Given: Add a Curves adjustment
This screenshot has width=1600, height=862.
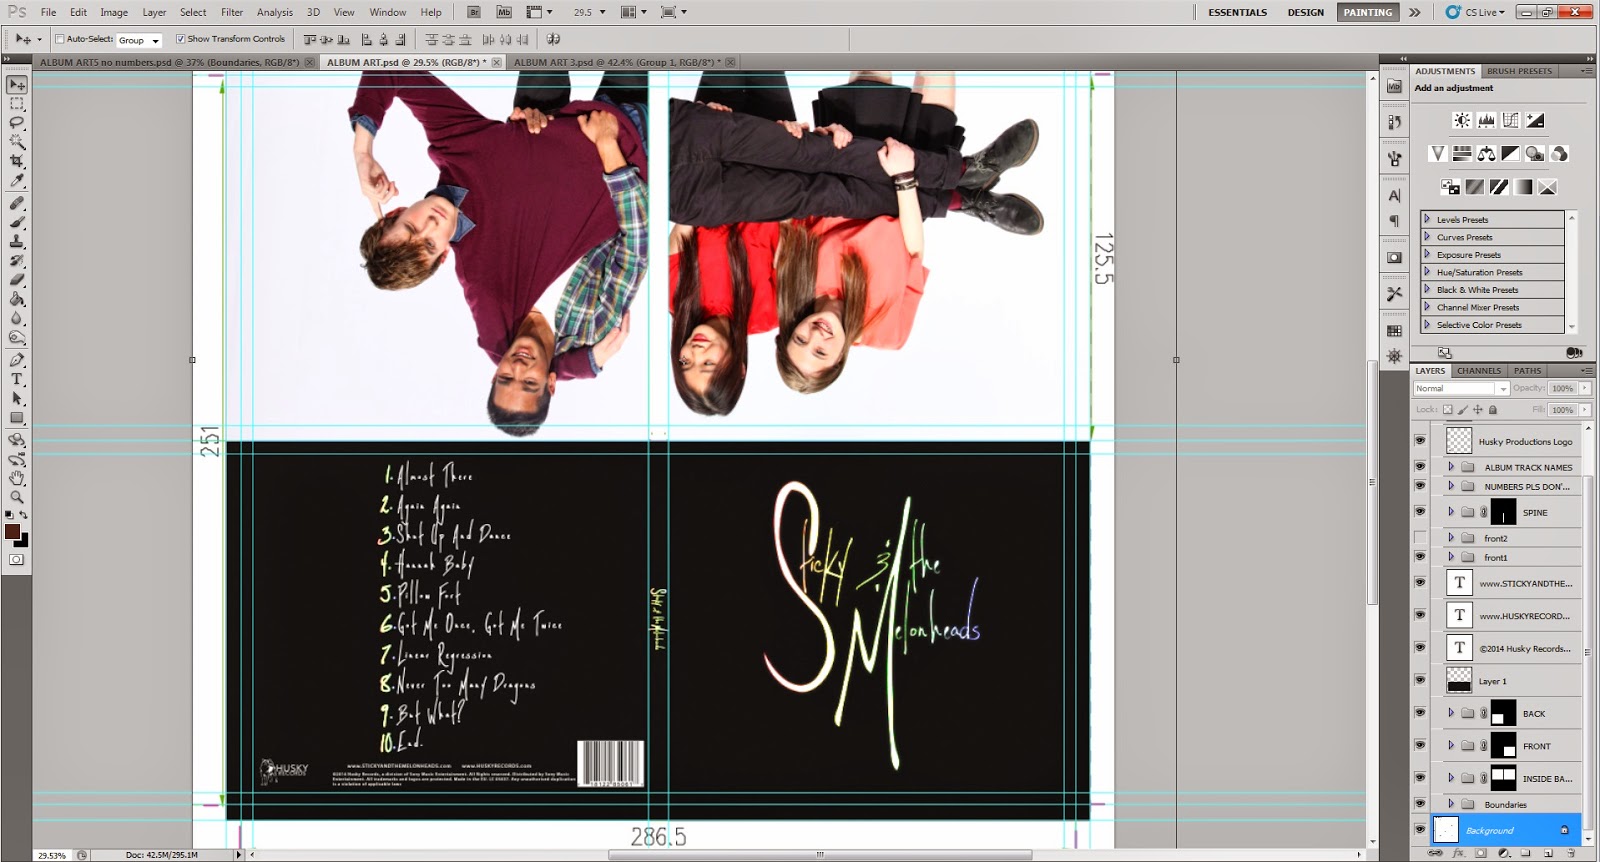Looking at the screenshot, I should (x=1510, y=120).
